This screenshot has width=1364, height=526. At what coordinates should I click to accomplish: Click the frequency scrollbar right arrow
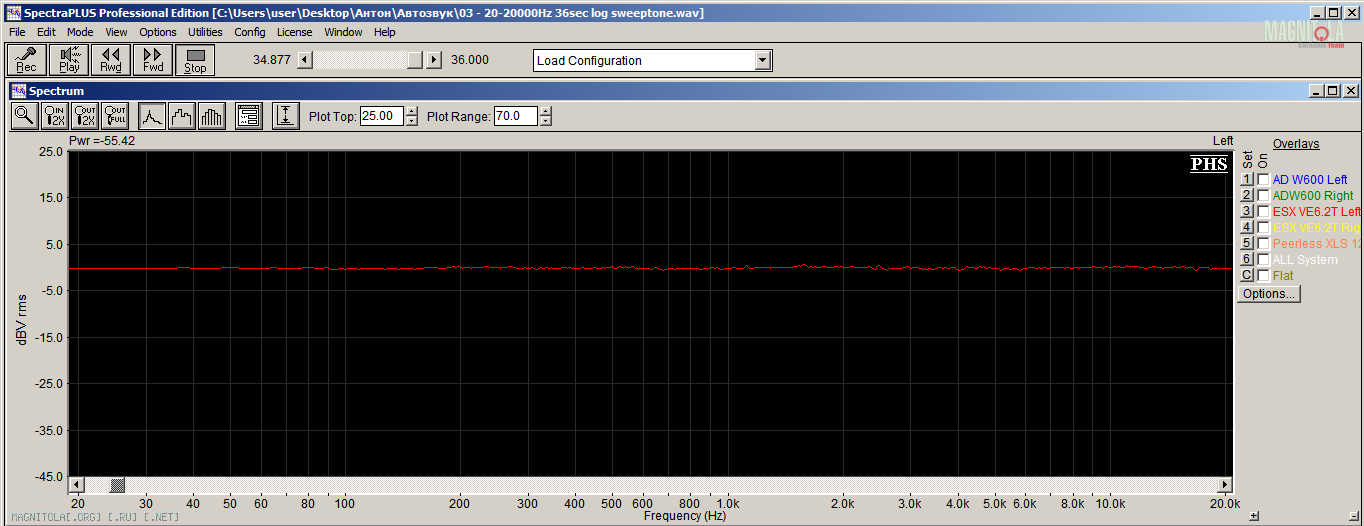point(1223,485)
